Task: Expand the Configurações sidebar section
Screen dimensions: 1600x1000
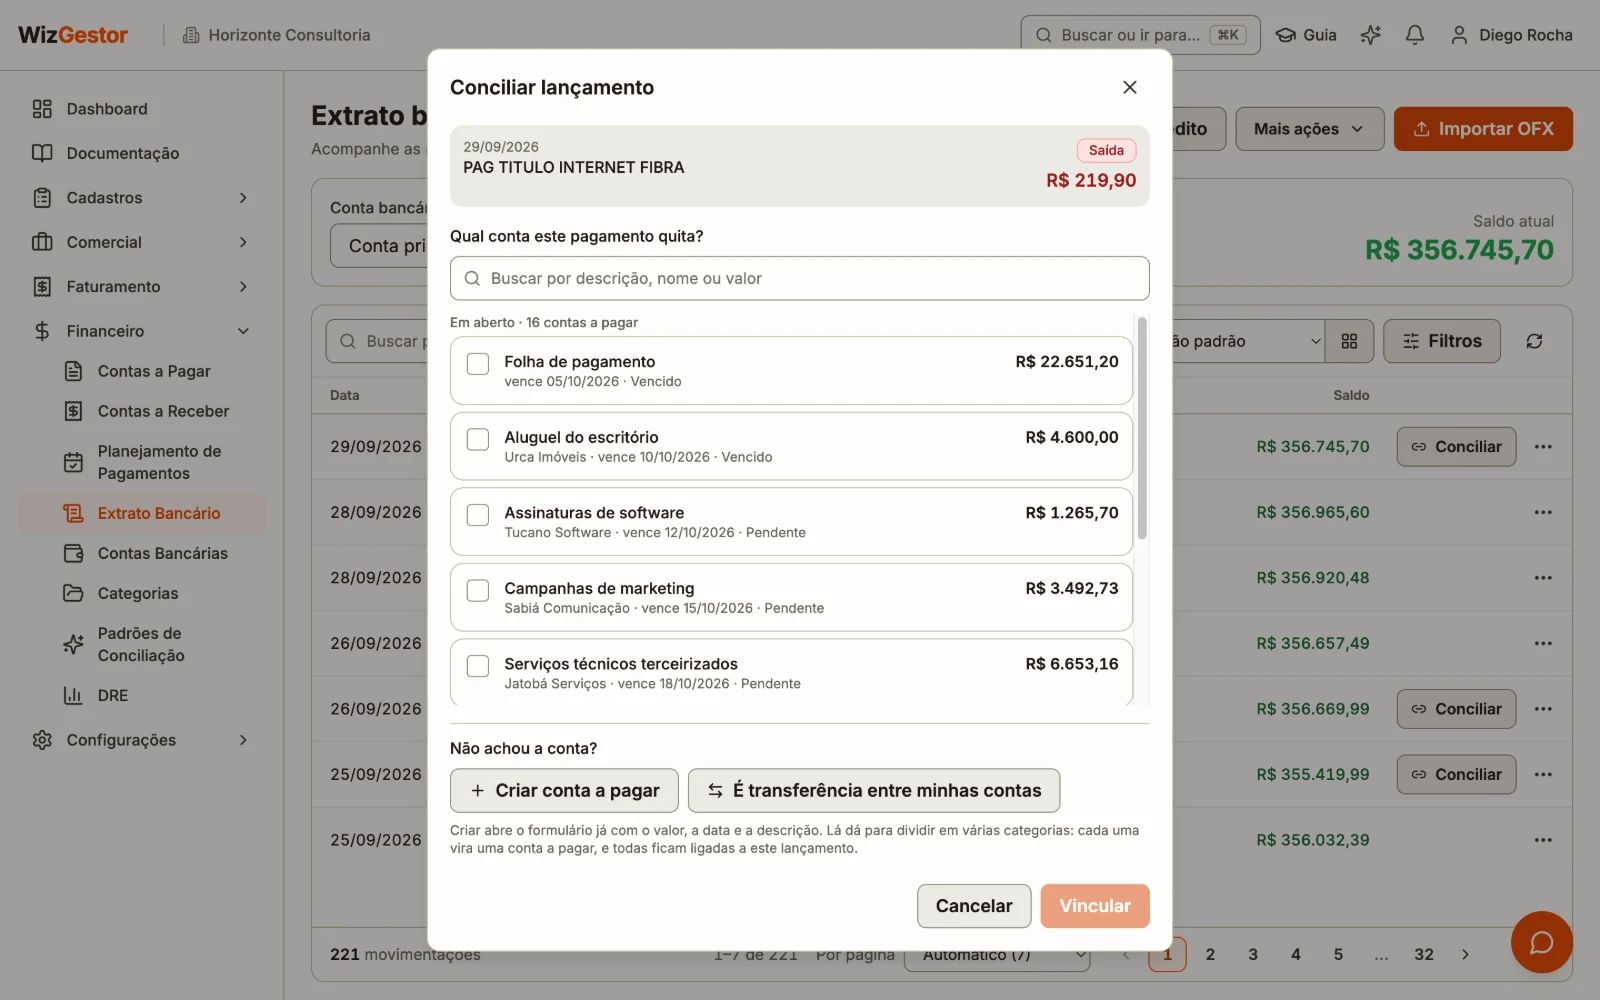Action: (x=140, y=740)
